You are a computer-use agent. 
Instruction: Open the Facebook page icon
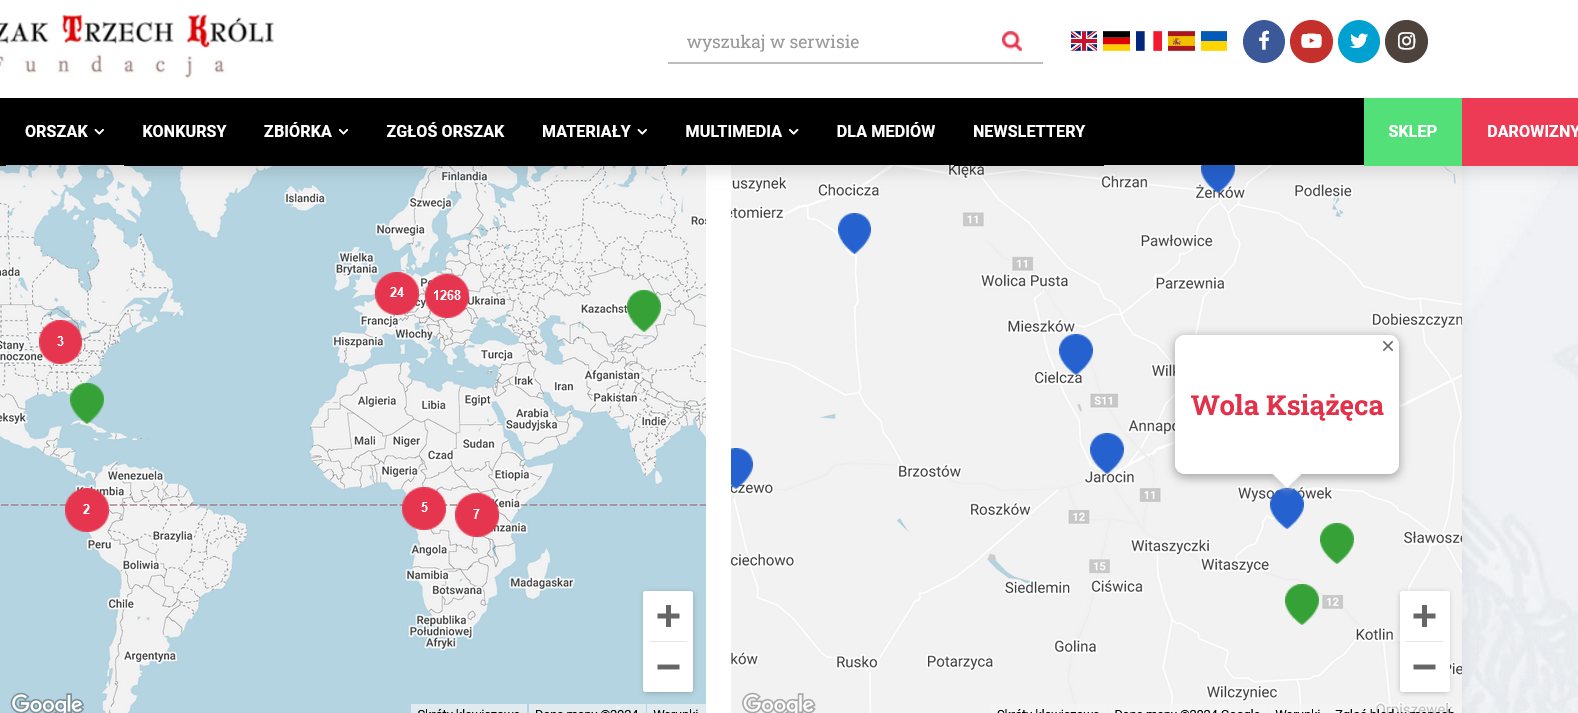point(1263,41)
